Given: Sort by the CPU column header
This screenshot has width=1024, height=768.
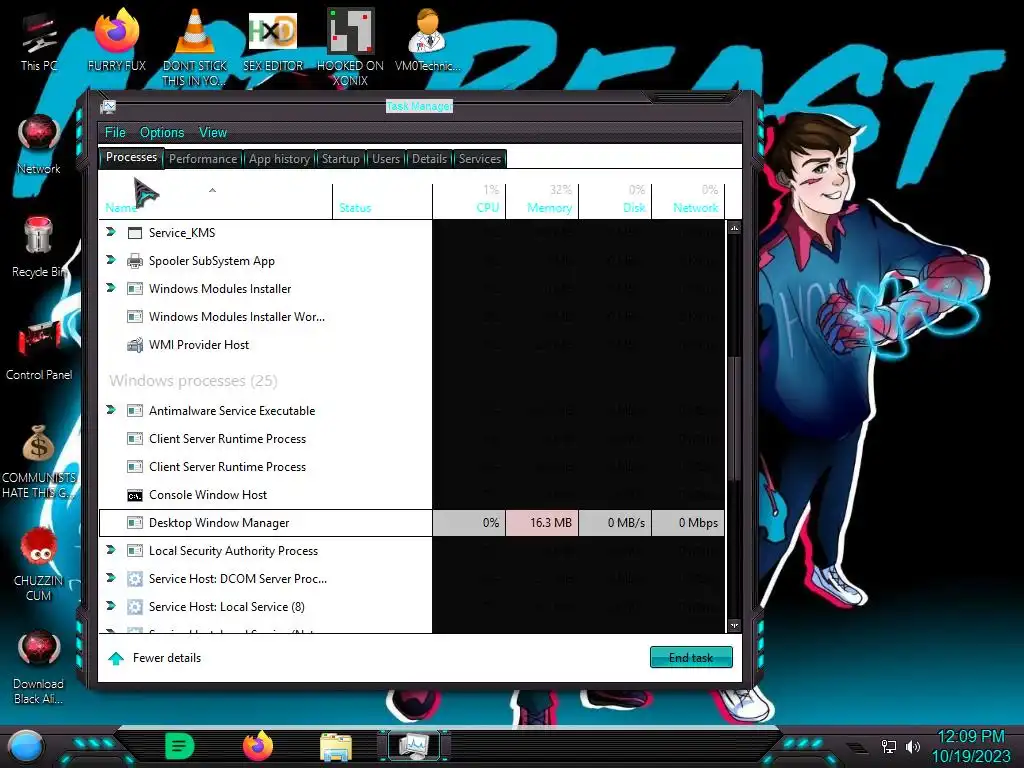Looking at the screenshot, I should point(469,200).
